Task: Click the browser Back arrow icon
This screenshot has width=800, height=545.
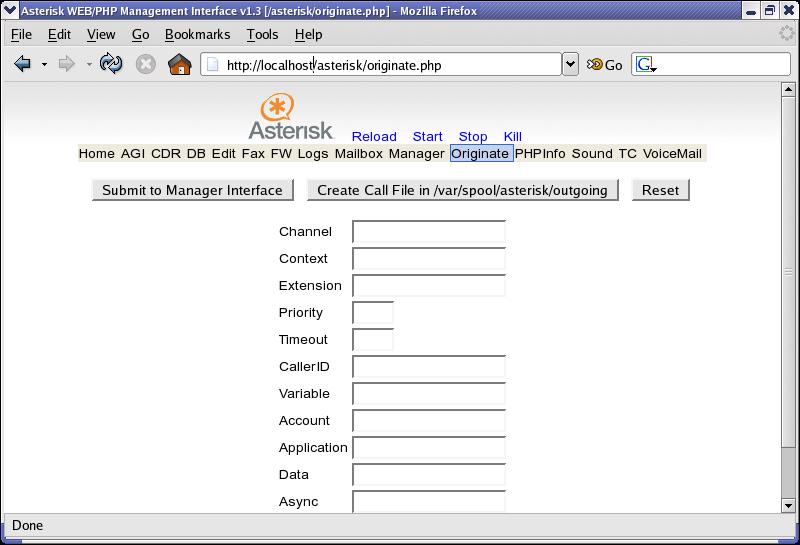Action: pos(22,65)
